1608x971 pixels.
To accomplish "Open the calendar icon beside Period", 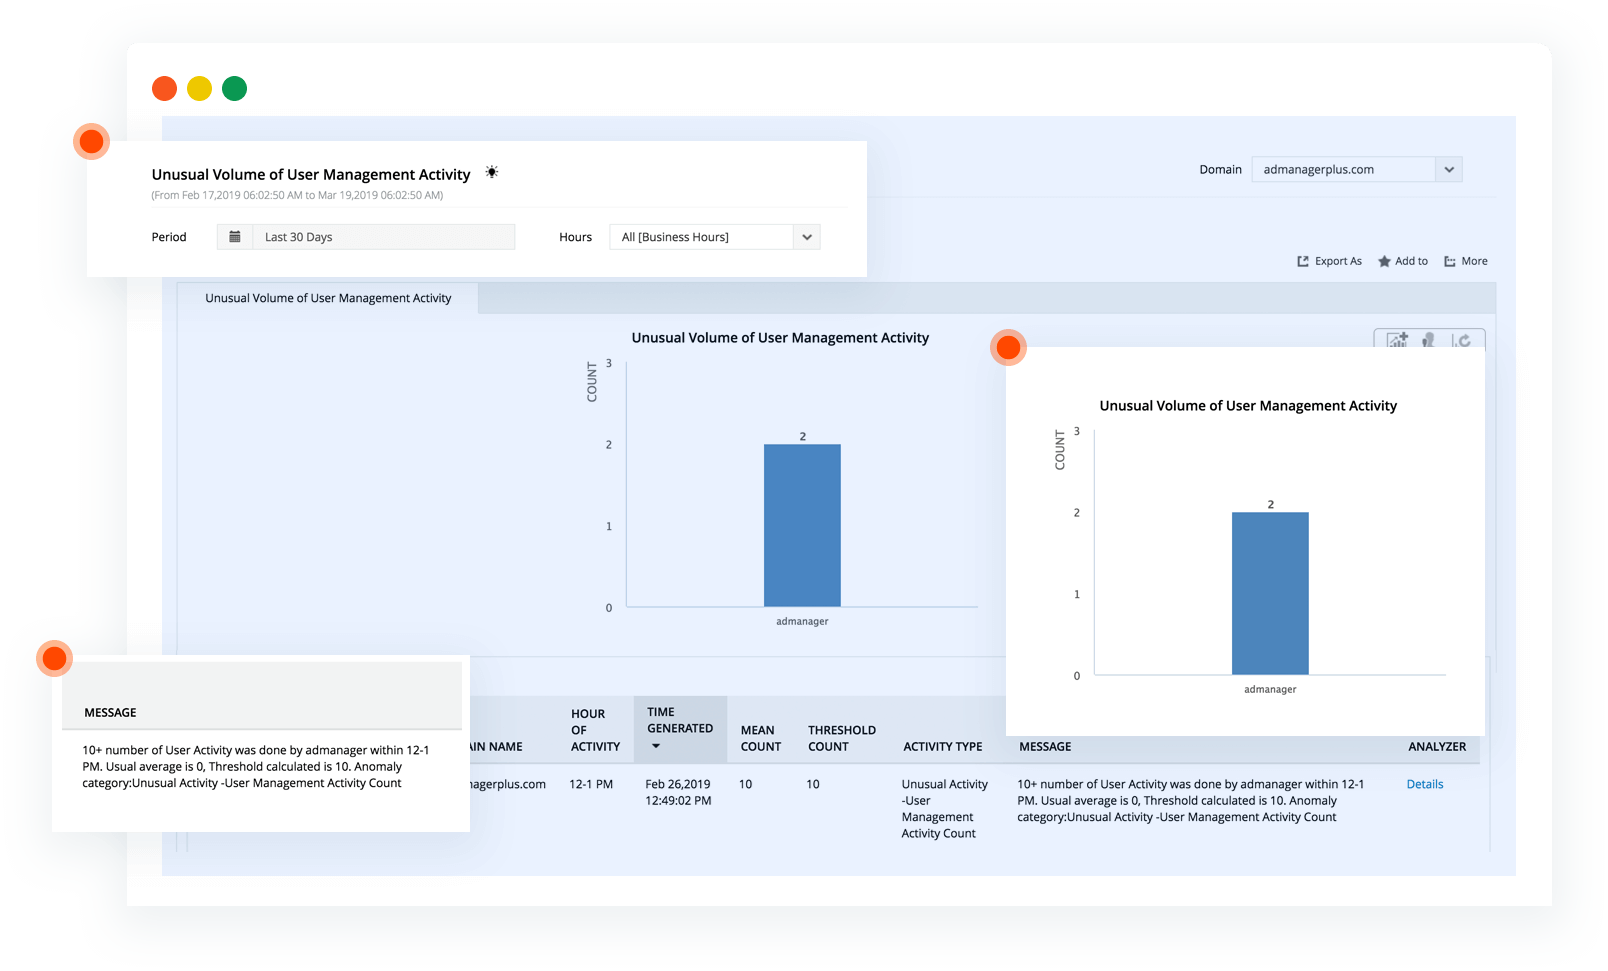I will [235, 236].
